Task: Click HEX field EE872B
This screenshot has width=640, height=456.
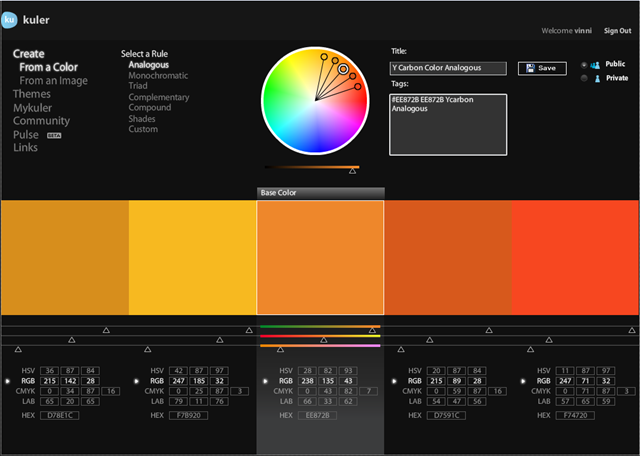Action: click(318, 416)
